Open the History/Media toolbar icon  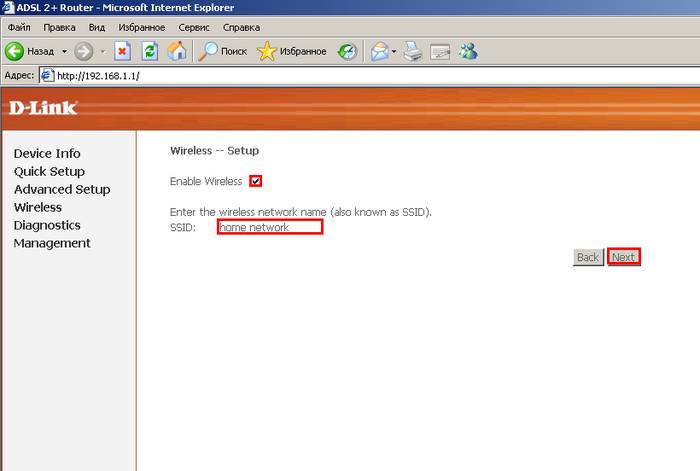[x=347, y=50]
